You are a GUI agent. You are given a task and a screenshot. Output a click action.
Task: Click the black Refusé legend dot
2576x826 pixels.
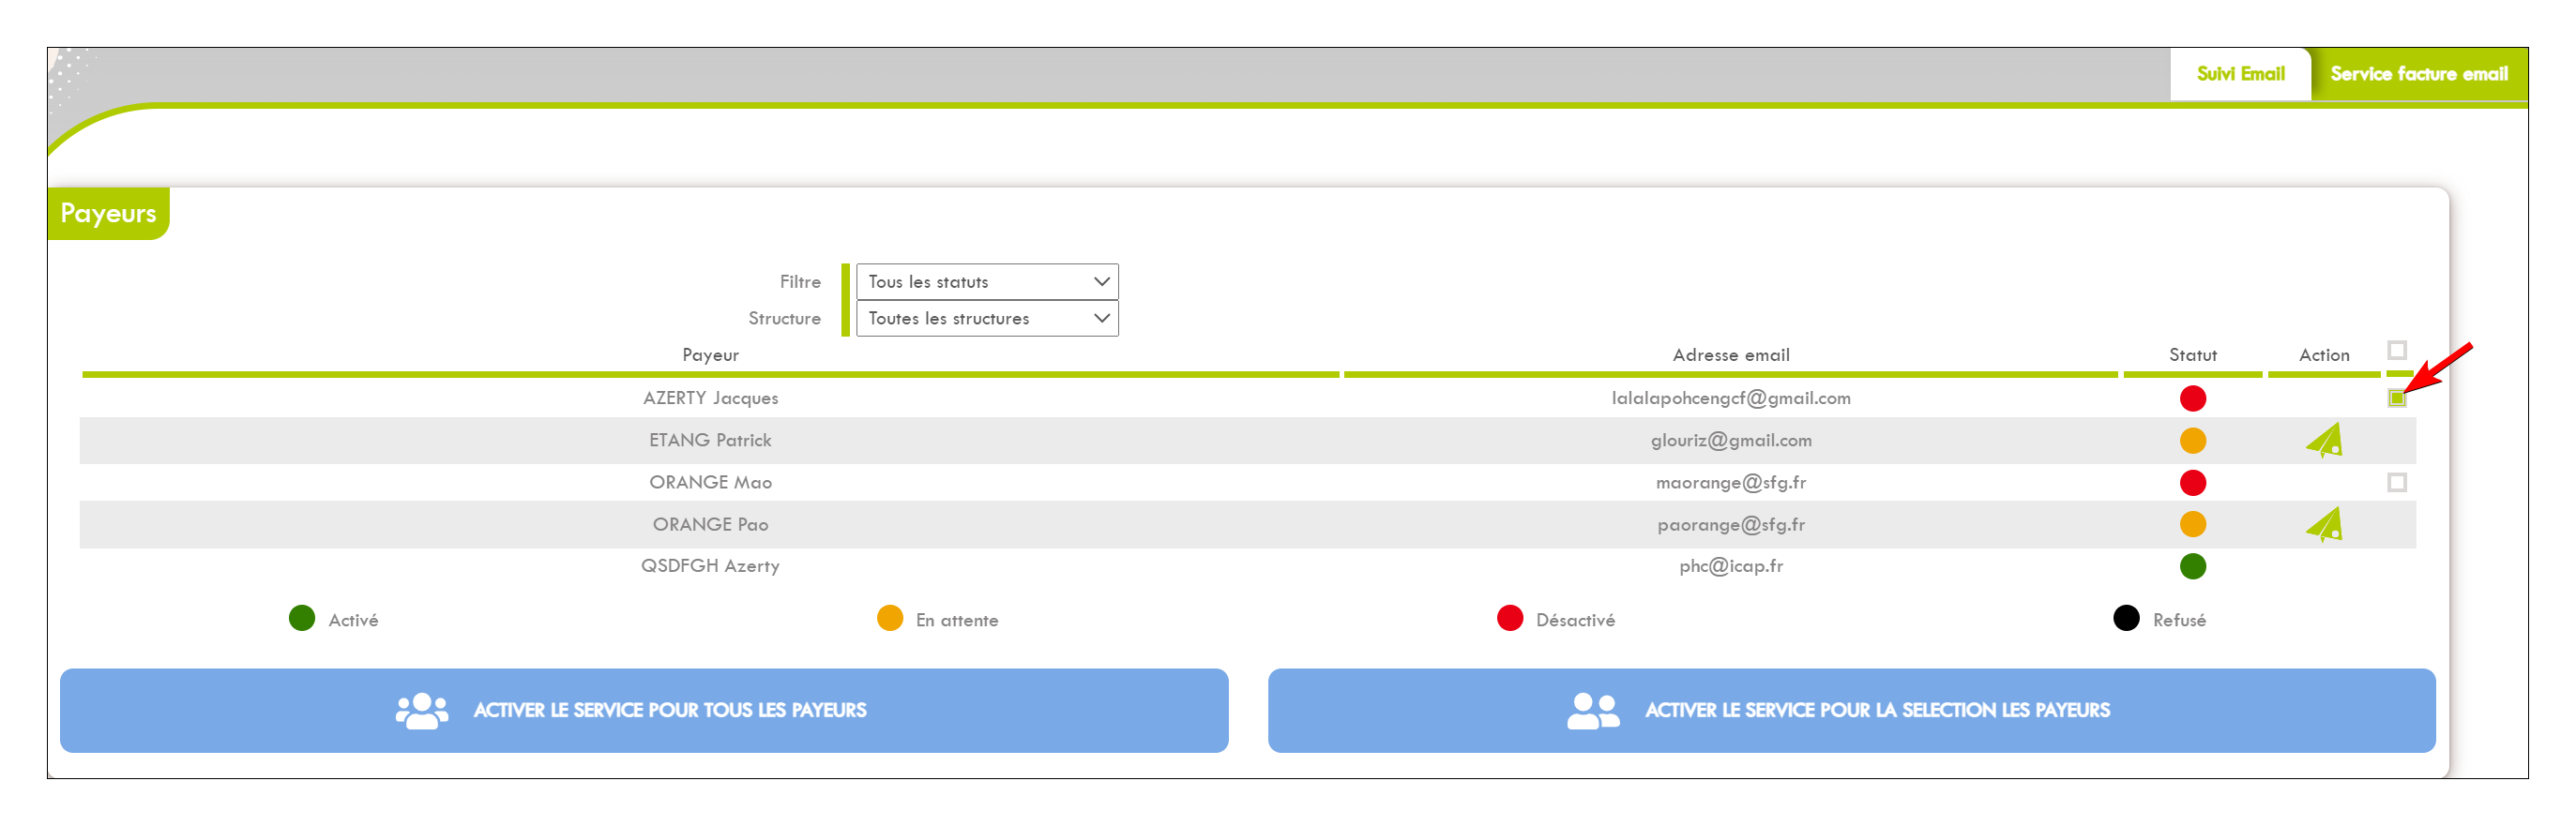click(2126, 618)
